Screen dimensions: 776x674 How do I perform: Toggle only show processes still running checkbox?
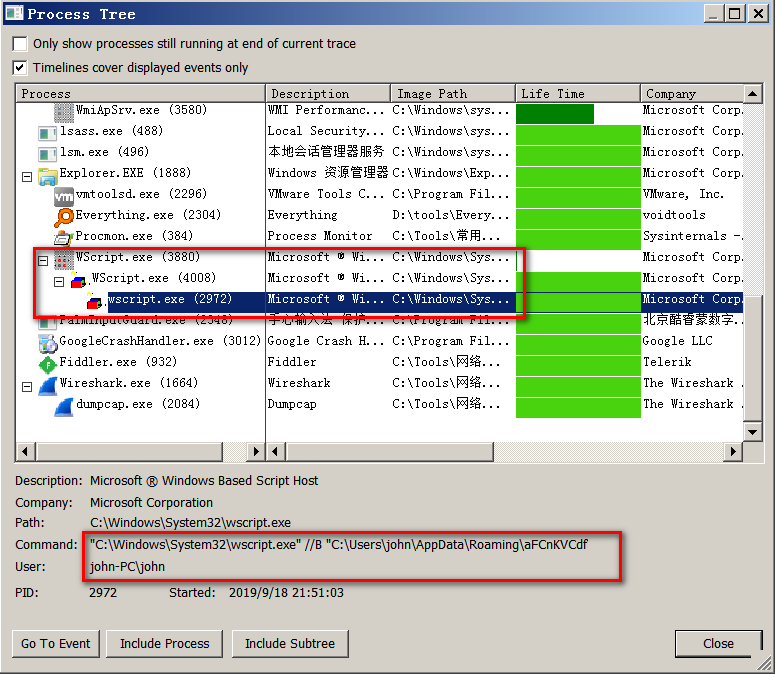click(x=20, y=44)
